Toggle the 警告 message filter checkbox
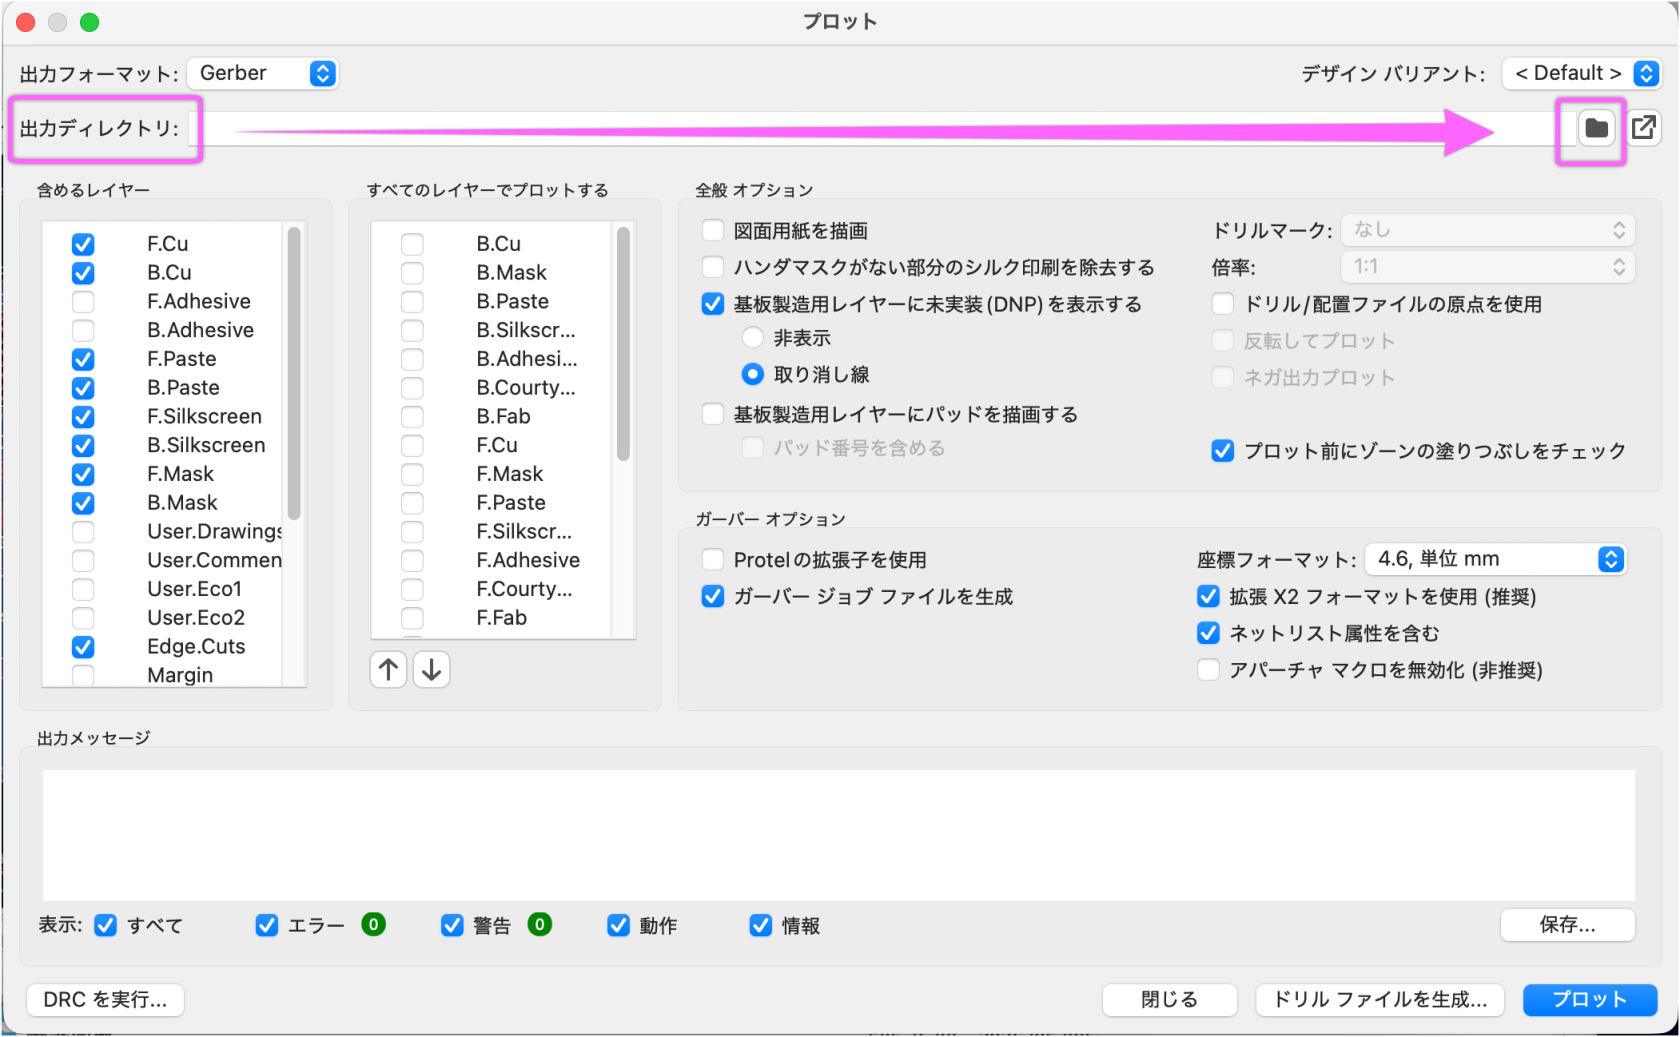 coord(452,926)
